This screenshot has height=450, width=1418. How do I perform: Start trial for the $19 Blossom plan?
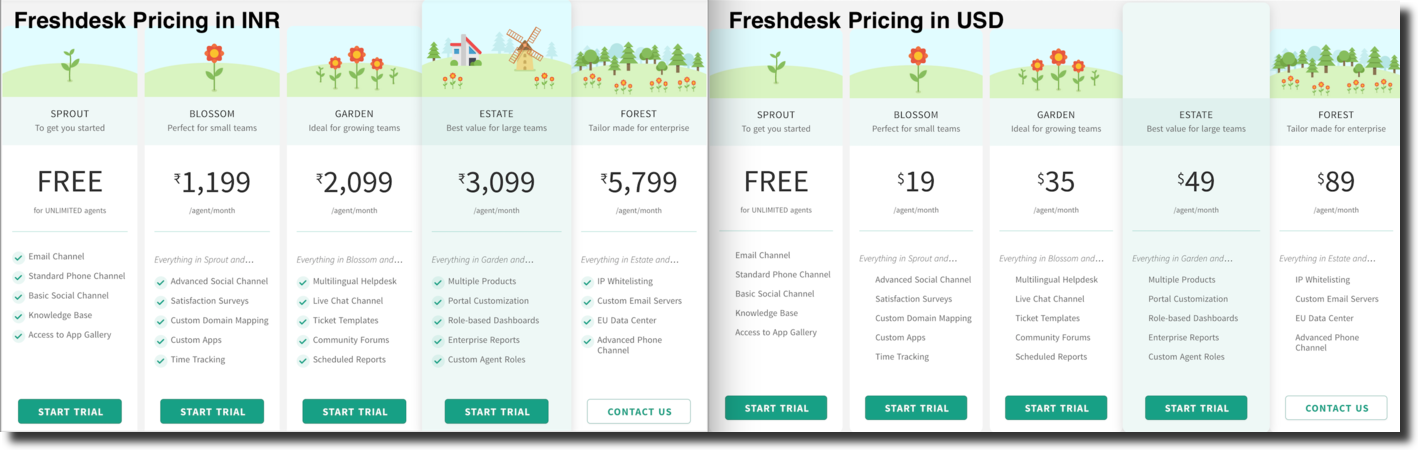916,408
